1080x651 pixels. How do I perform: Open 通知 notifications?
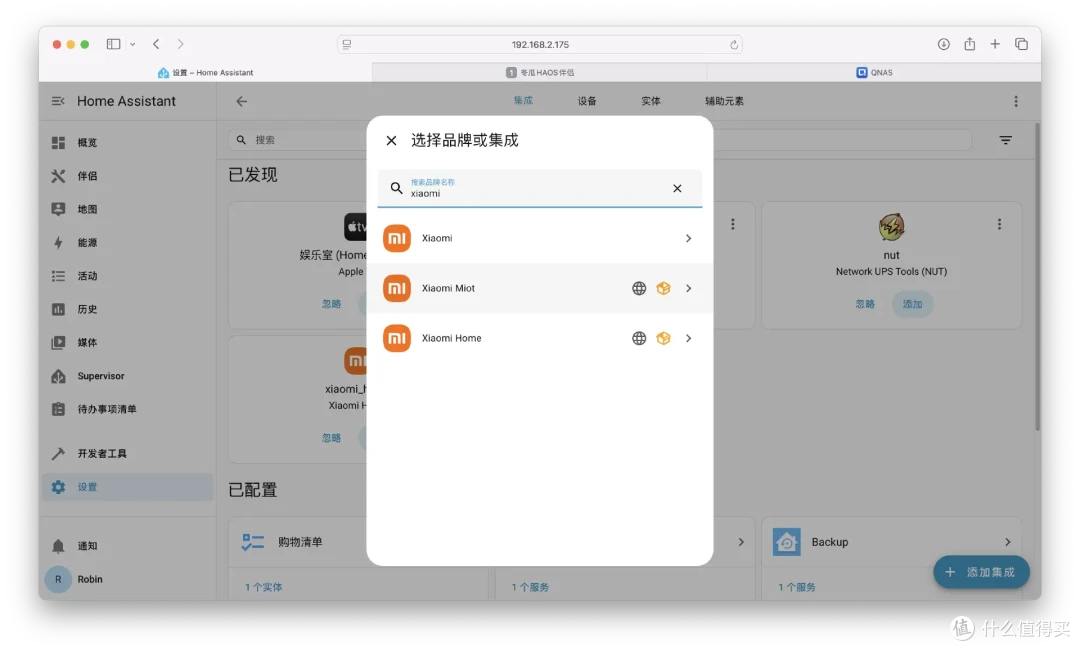[x=127, y=546]
